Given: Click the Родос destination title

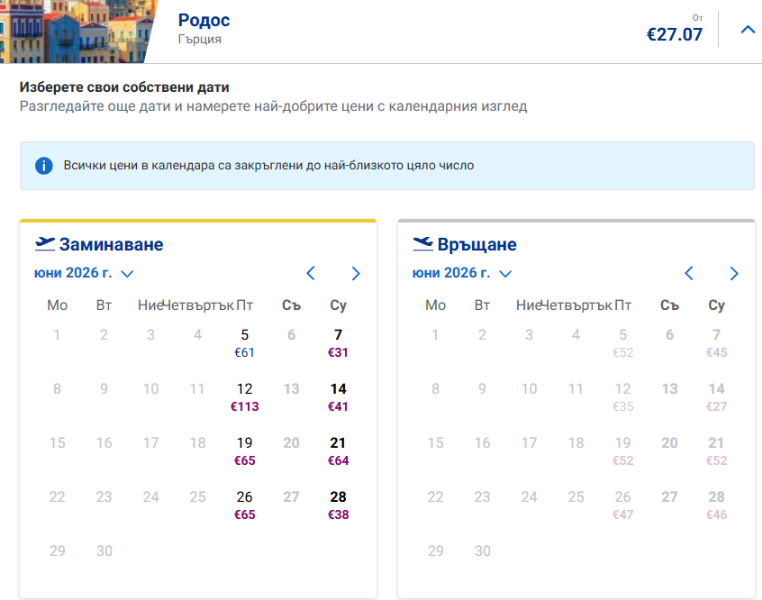Looking at the screenshot, I should (x=204, y=20).
